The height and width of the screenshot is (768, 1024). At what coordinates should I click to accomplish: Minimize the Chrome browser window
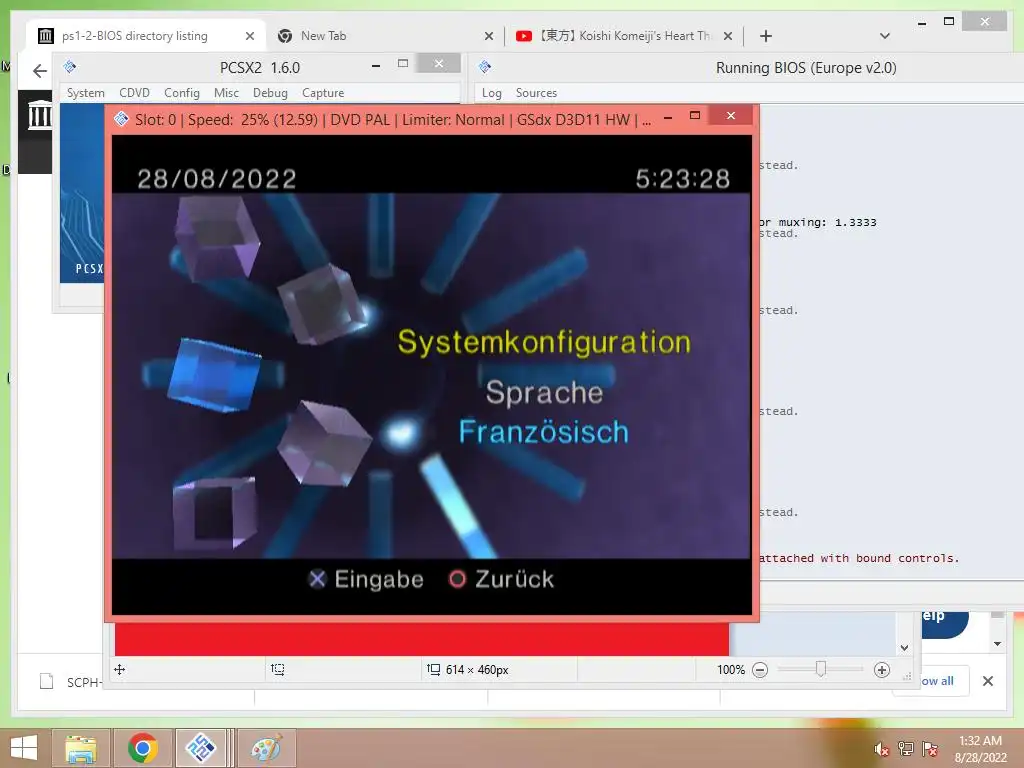coord(922,23)
